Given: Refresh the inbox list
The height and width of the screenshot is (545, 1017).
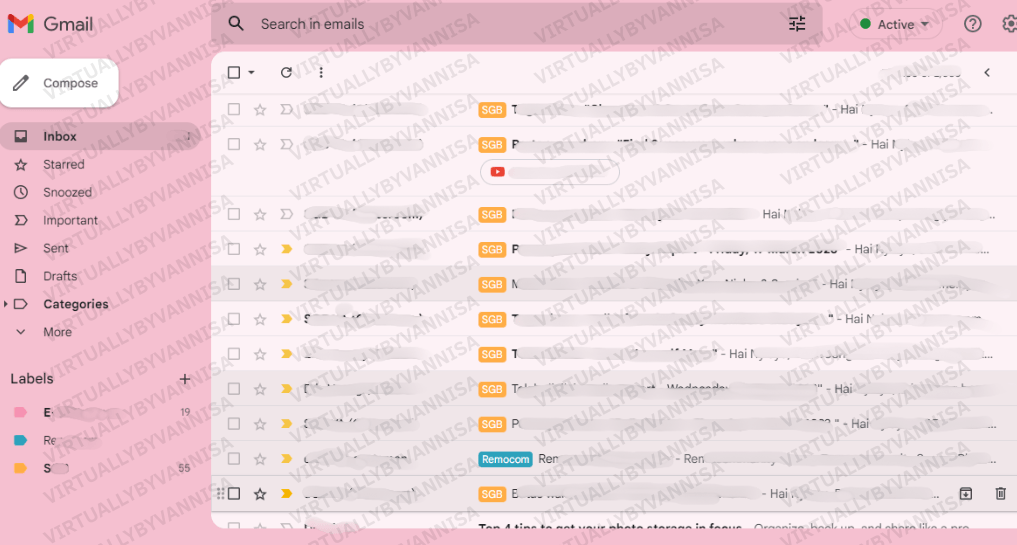Looking at the screenshot, I should [286, 72].
